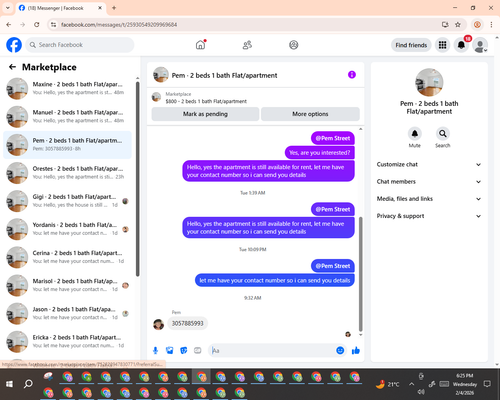500x400 pixels.
Task: Click Pem's avatar beside the message
Action: [x=158, y=324]
